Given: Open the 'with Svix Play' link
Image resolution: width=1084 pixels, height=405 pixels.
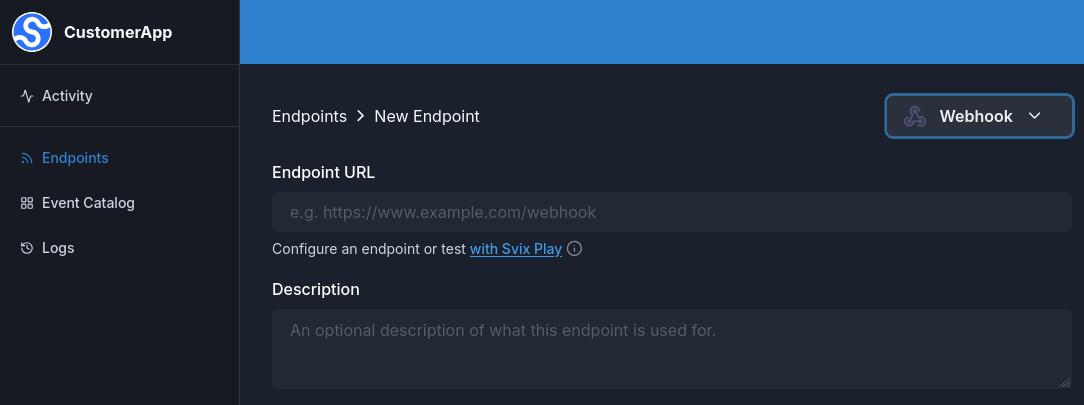Looking at the screenshot, I should click(515, 249).
